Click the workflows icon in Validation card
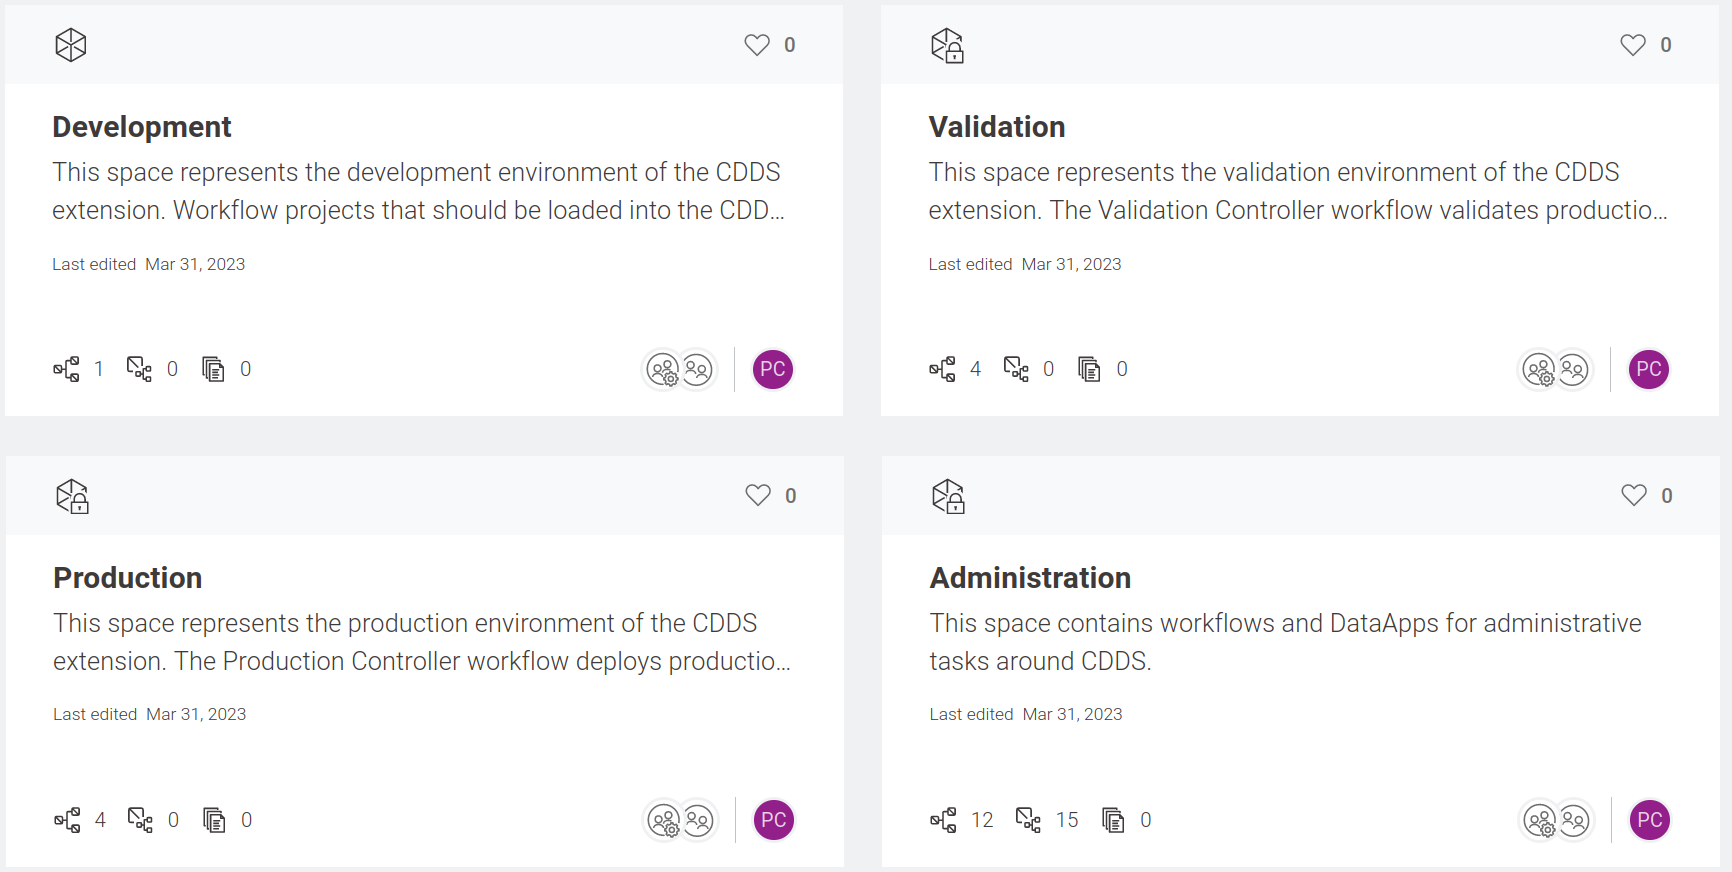Screen dimensions: 1732x872 (942, 370)
